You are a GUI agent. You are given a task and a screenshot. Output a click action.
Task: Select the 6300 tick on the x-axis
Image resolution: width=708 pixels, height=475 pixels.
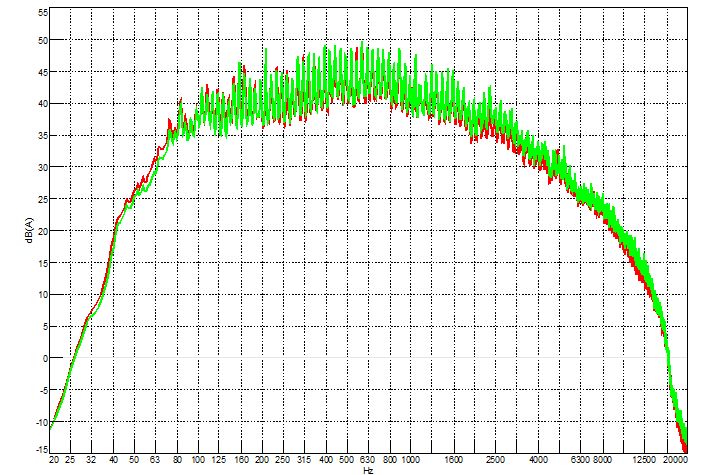pos(580,460)
